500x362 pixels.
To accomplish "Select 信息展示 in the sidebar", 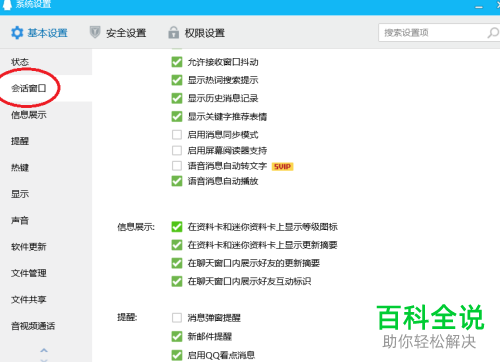I will 29,115.
